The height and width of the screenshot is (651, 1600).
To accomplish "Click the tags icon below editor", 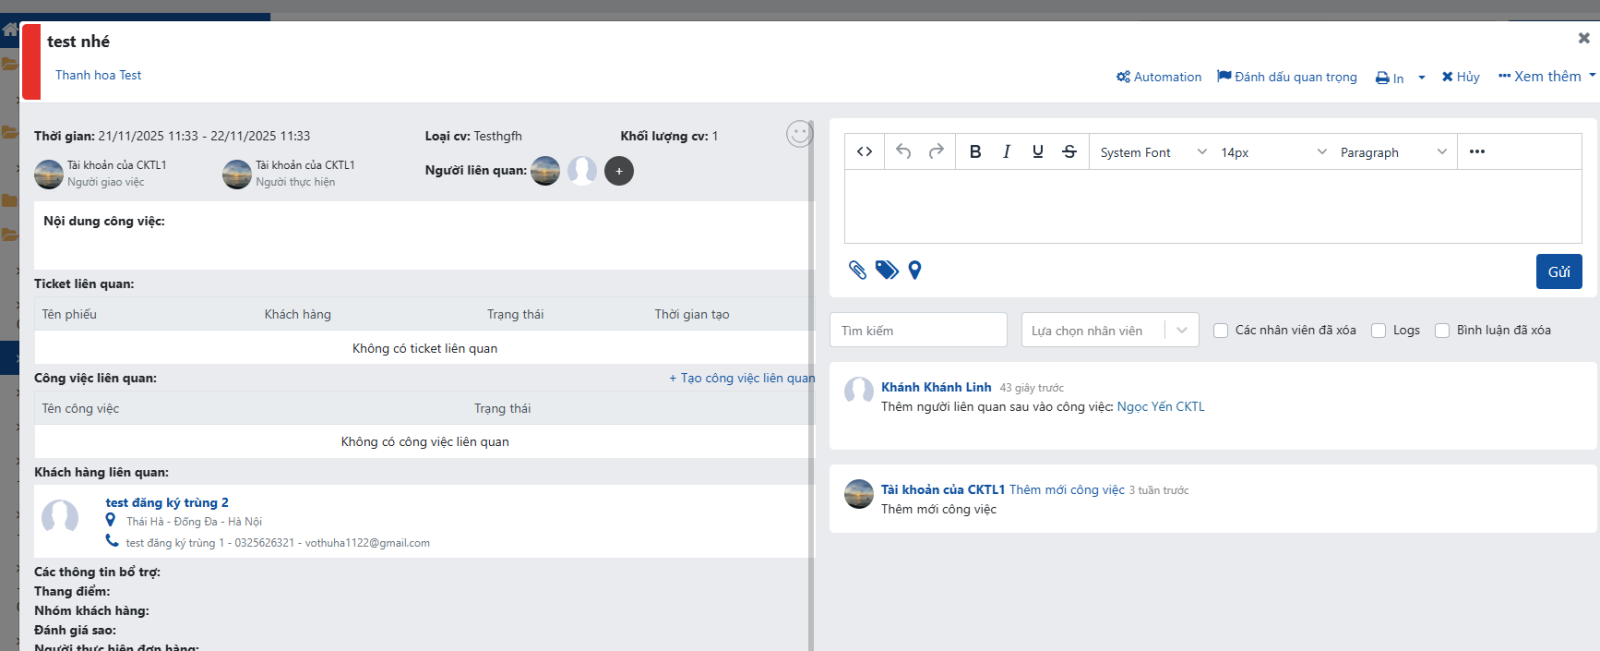I will (886, 270).
